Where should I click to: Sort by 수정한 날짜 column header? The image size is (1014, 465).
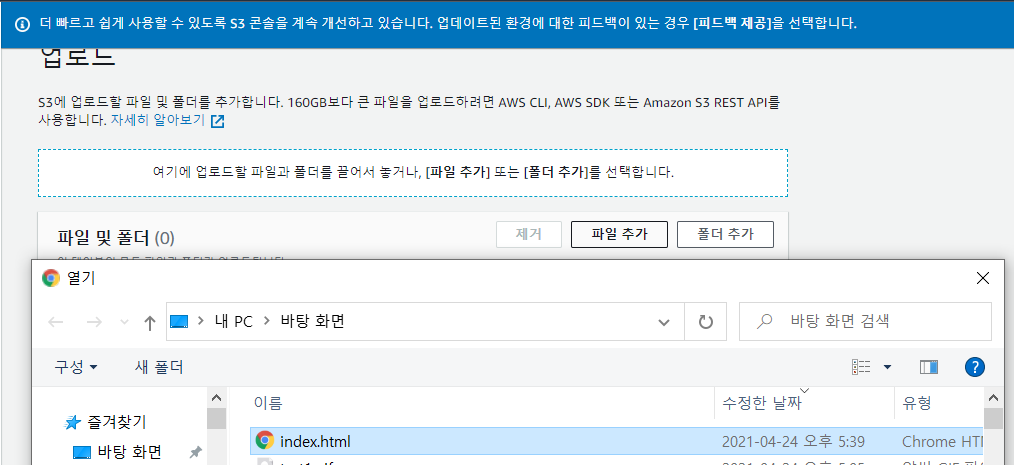point(762,404)
